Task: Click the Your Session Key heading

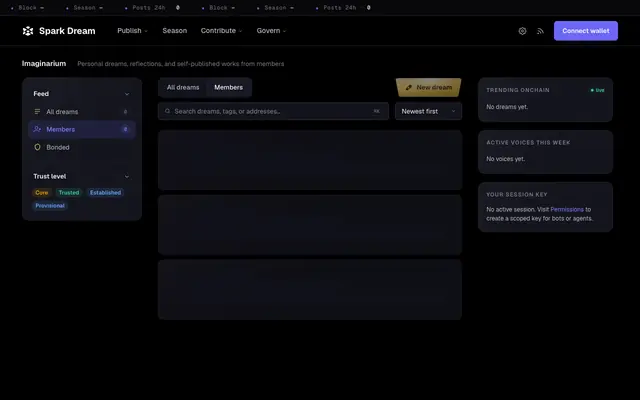Action: [x=517, y=195]
